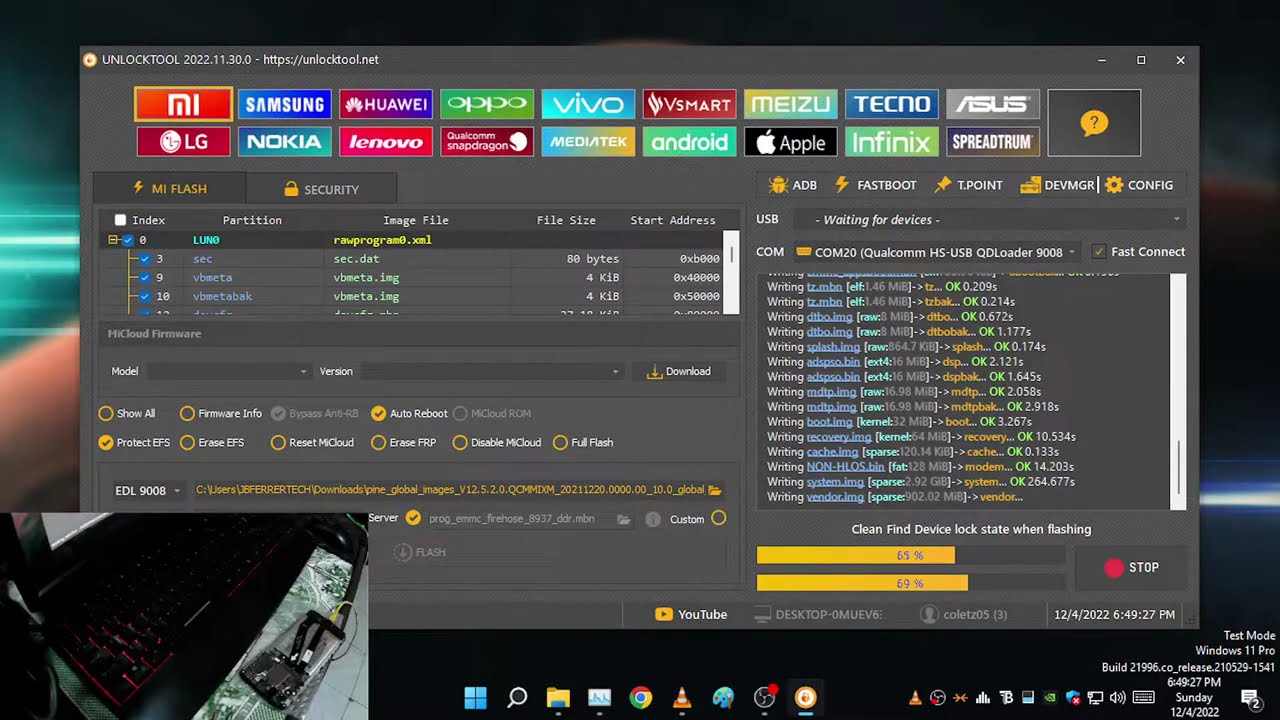Image resolution: width=1280 pixels, height=720 pixels.
Task: Select the Tecno brand icon
Action: click(x=892, y=104)
